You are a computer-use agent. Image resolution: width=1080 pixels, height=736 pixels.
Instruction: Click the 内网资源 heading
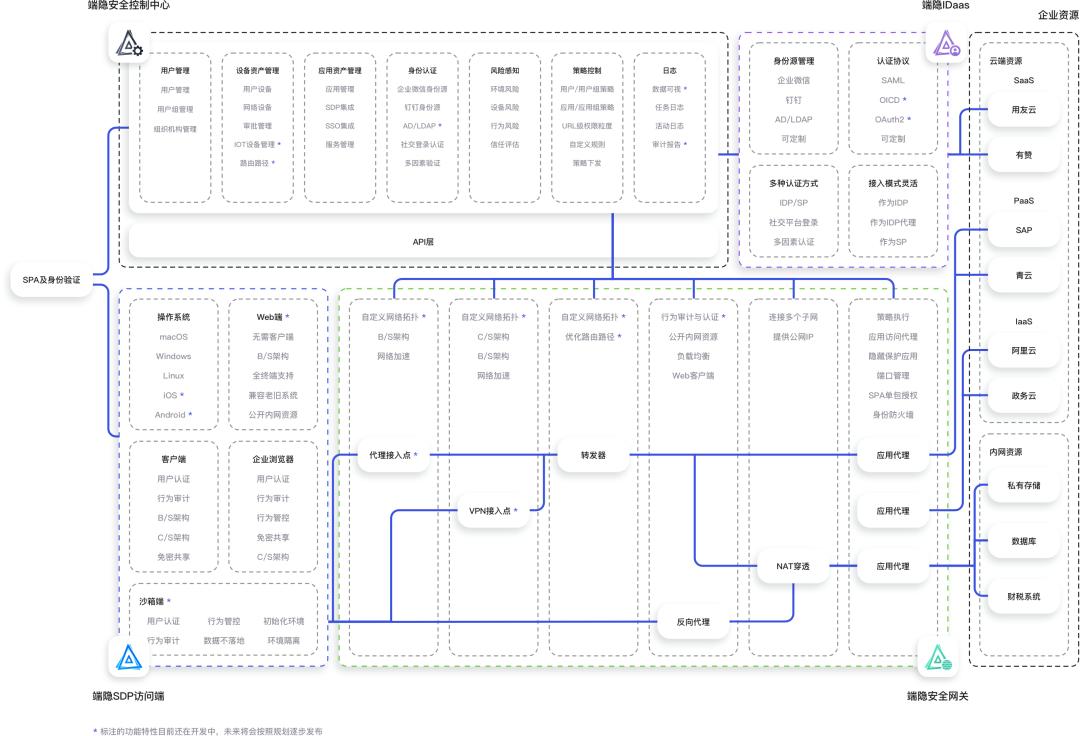1006,452
